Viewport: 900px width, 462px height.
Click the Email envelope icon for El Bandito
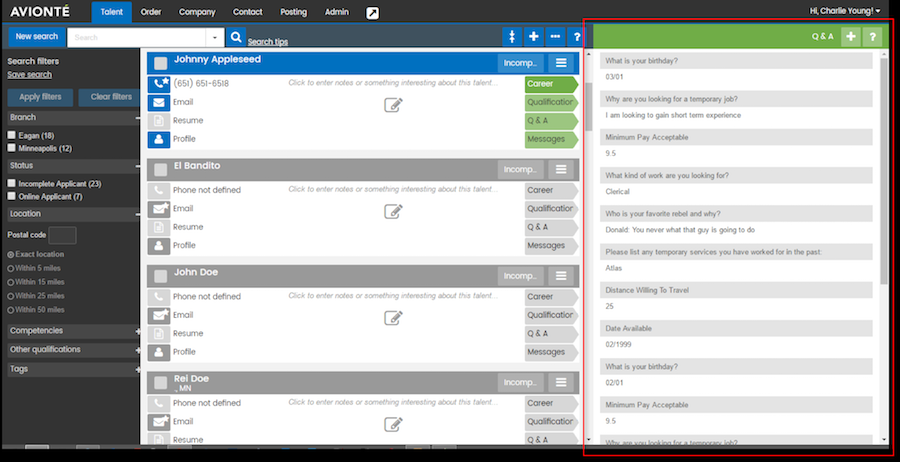tap(158, 209)
